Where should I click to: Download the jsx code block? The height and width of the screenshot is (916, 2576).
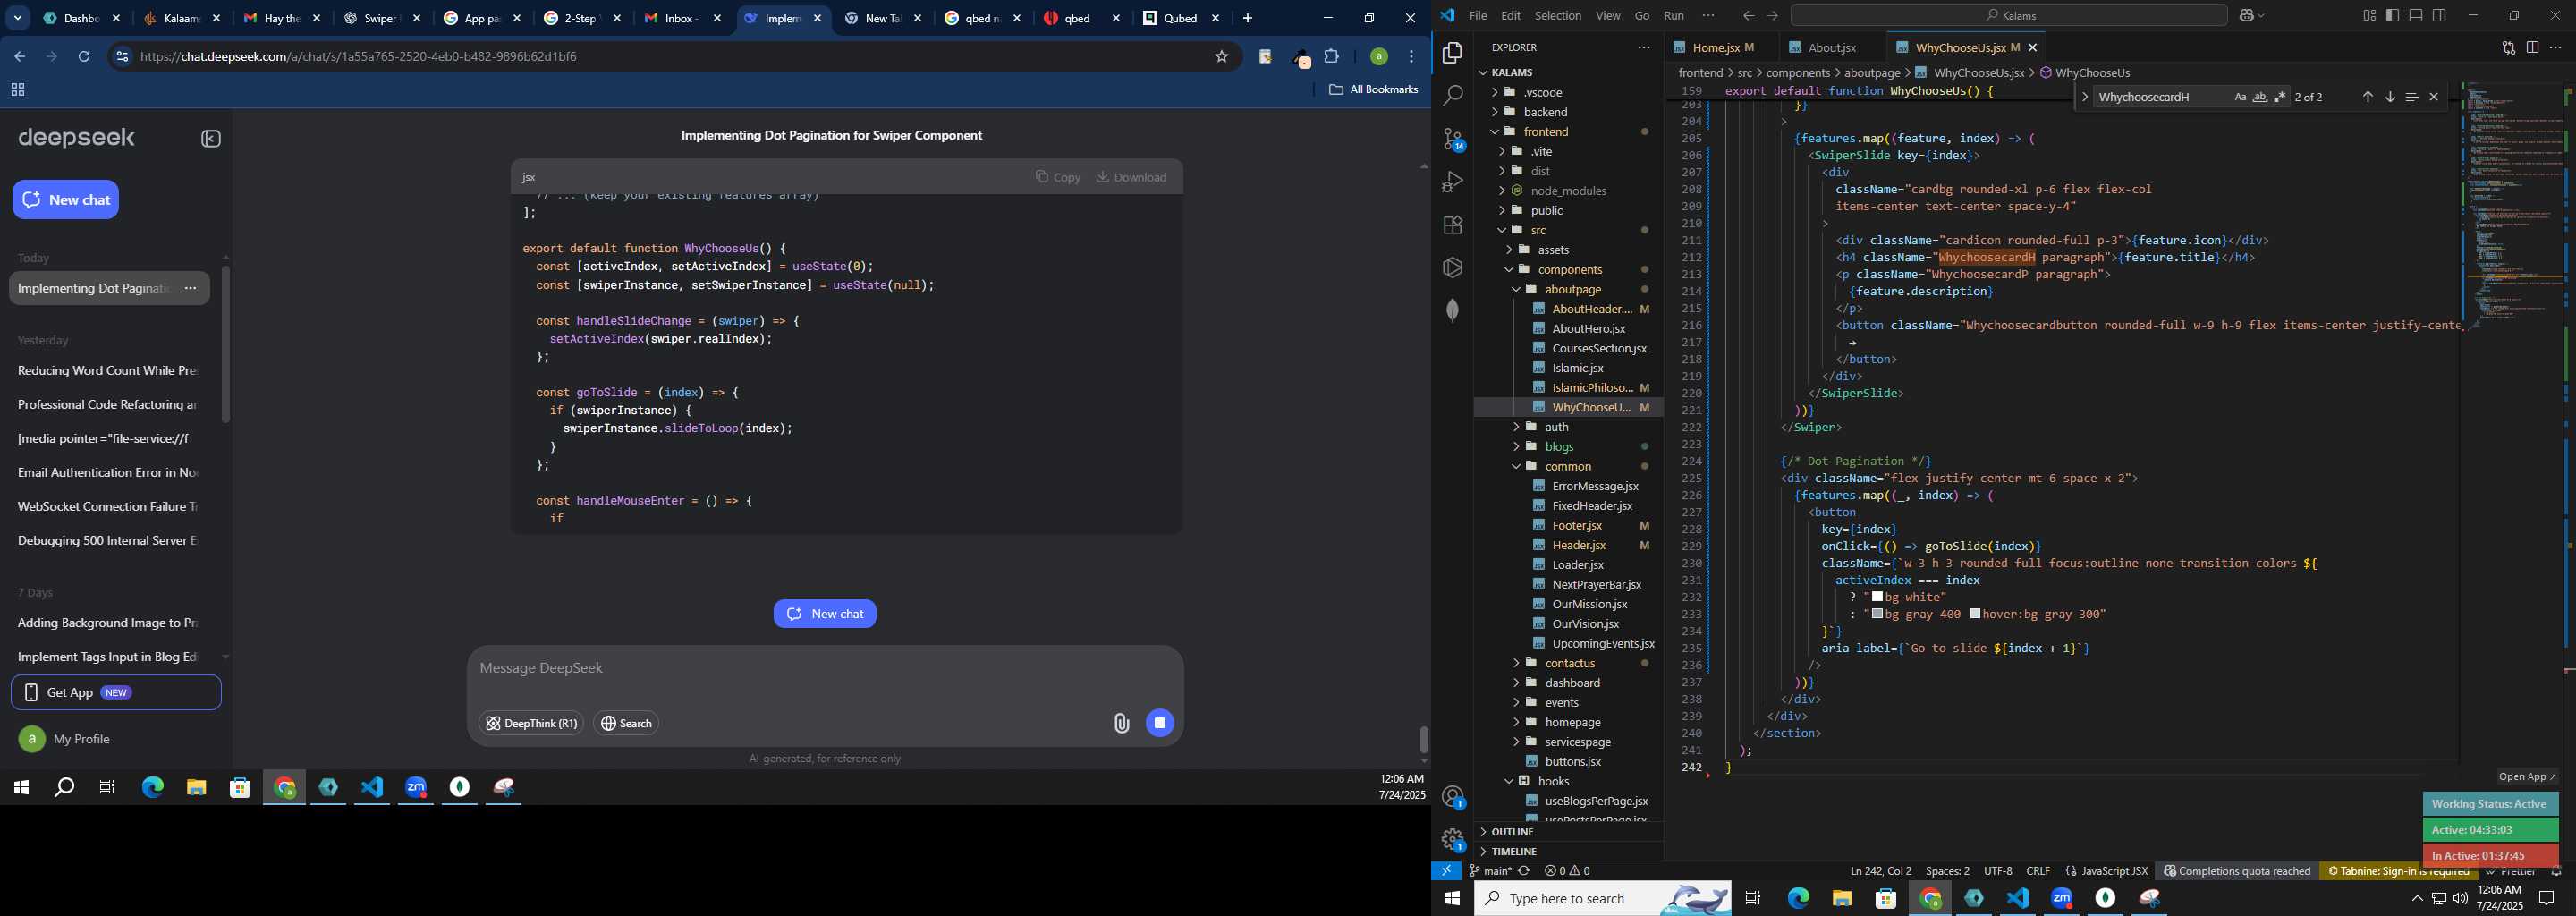point(1131,178)
